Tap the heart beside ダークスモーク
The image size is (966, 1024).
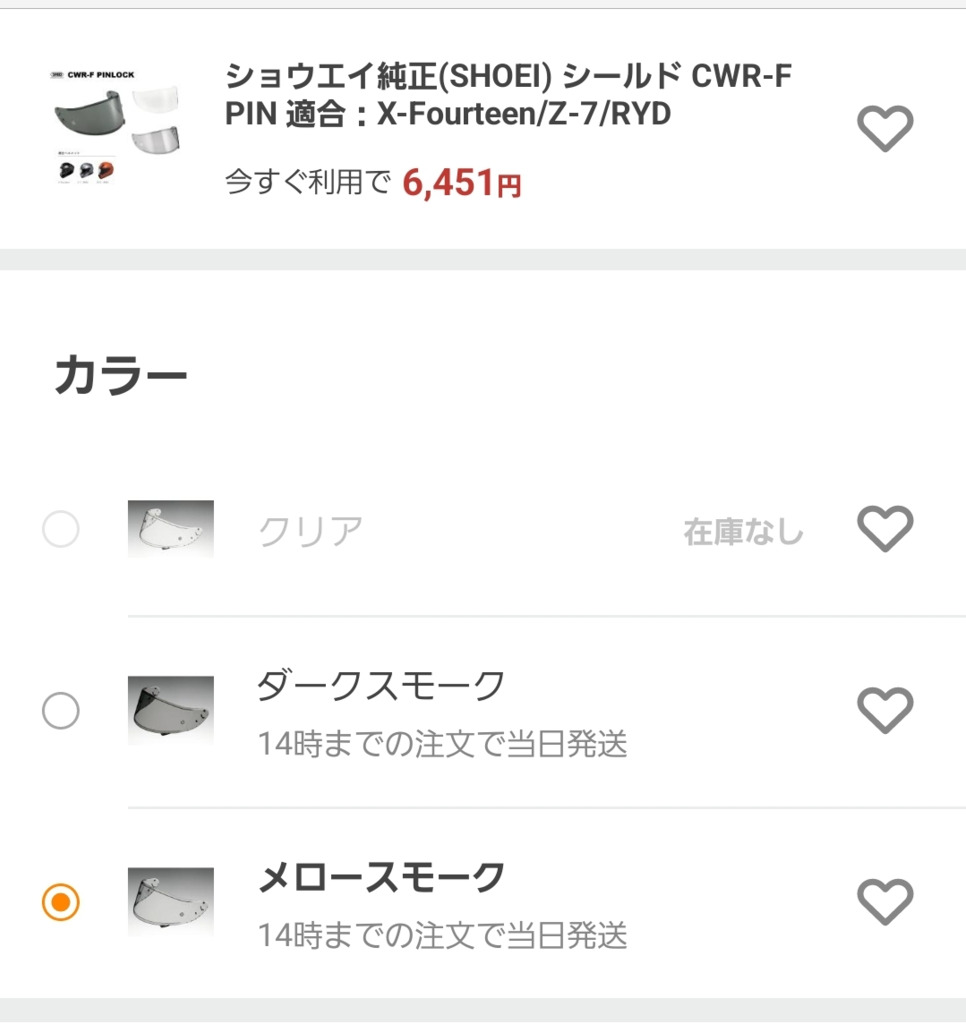coord(885,711)
